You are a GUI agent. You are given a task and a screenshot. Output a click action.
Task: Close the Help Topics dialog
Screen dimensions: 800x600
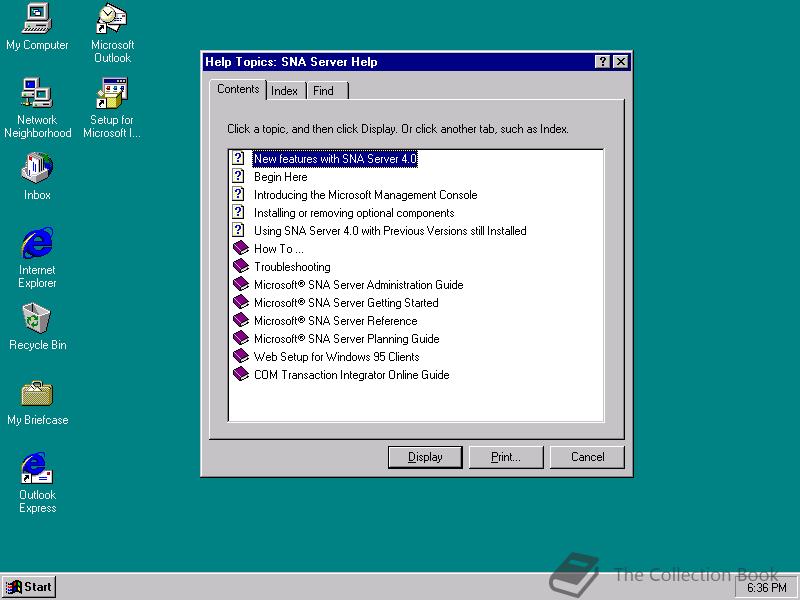[x=620, y=62]
